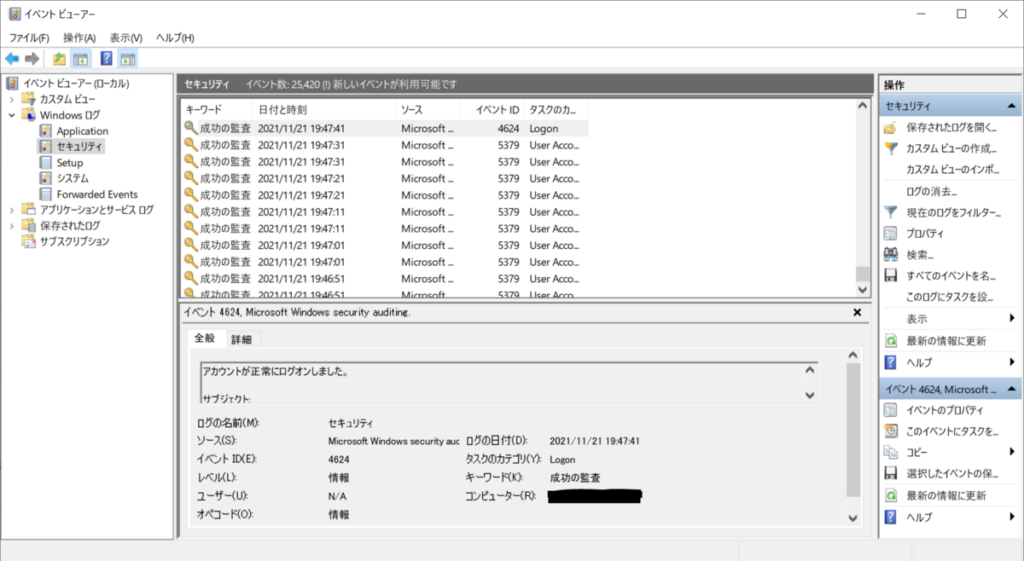This screenshot has width=1024, height=561.
Task: Click the アカウントが正常にログオンしました text
Action: coord(276,372)
